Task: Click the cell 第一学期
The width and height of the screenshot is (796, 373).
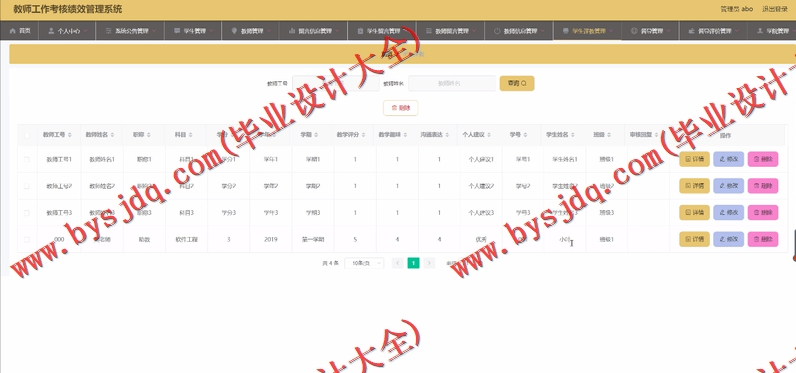Action: tap(313, 240)
